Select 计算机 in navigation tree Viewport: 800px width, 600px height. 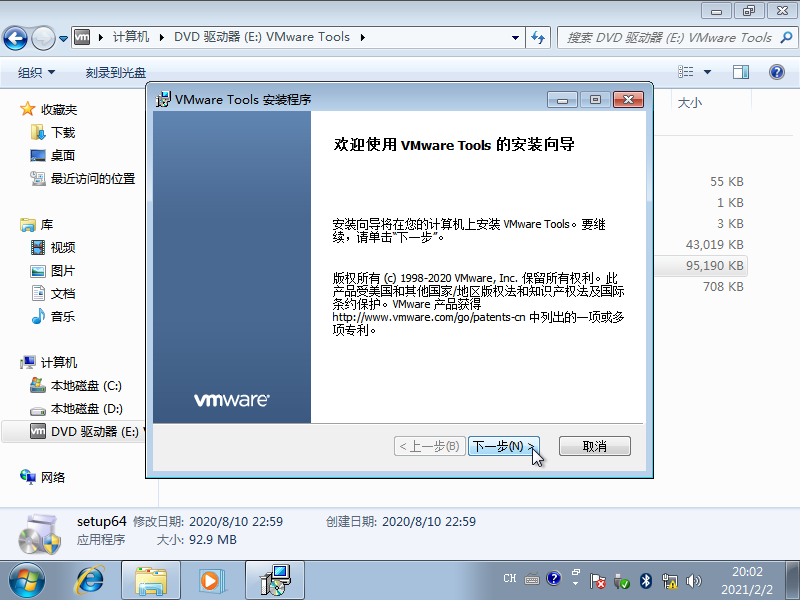point(49,362)
